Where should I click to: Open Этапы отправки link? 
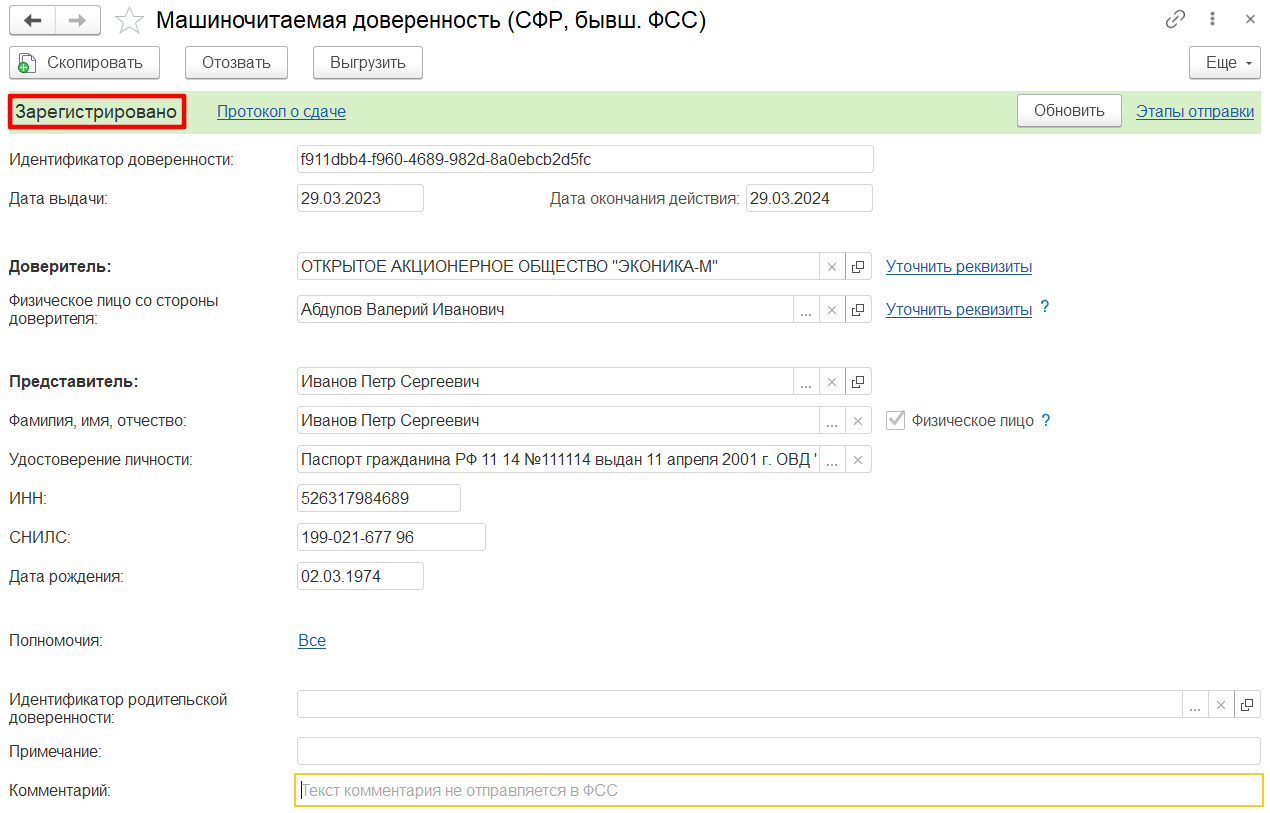[x=1194, y=112]
